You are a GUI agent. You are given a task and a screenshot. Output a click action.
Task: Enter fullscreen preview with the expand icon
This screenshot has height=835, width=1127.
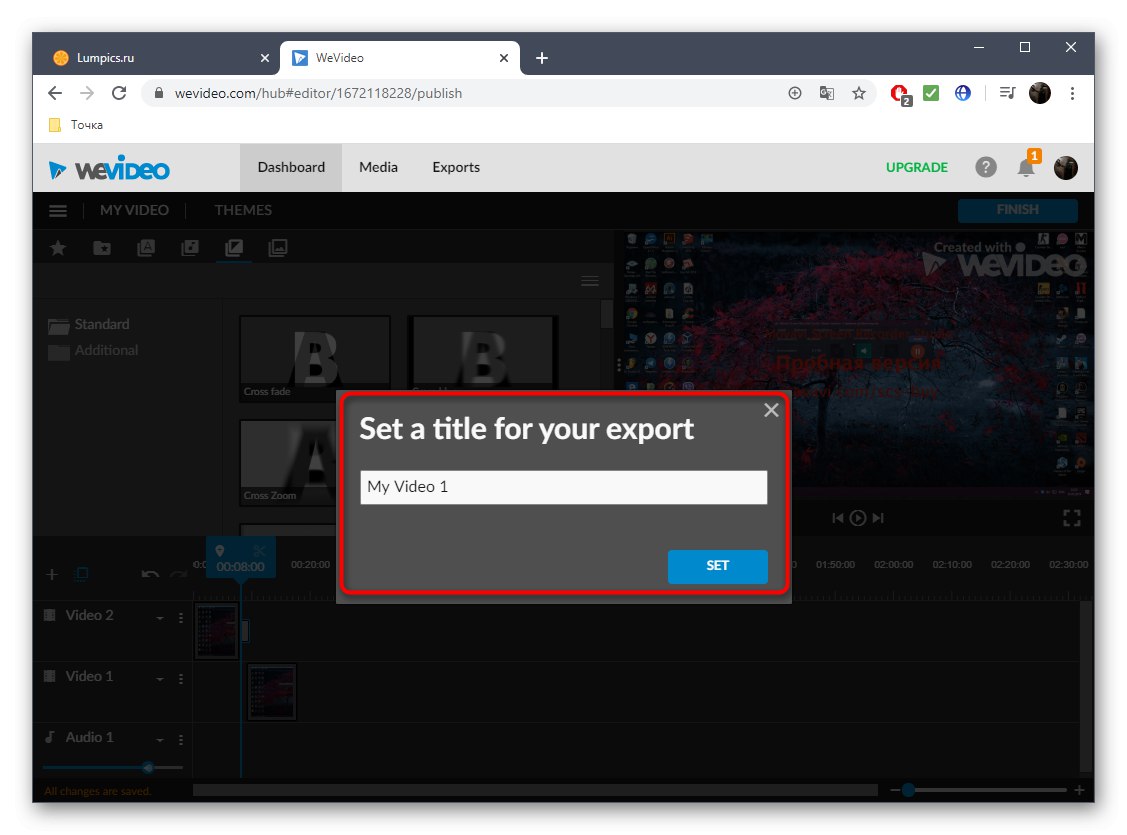1071,517
